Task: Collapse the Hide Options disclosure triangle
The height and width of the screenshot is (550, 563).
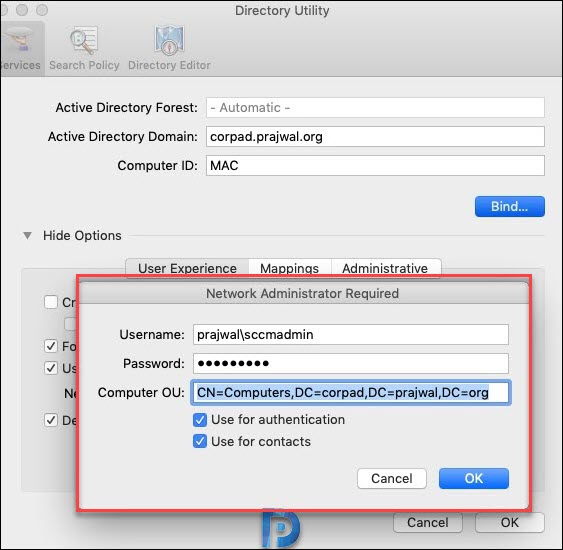Action: pyautogui.click(x=27, y=236)
